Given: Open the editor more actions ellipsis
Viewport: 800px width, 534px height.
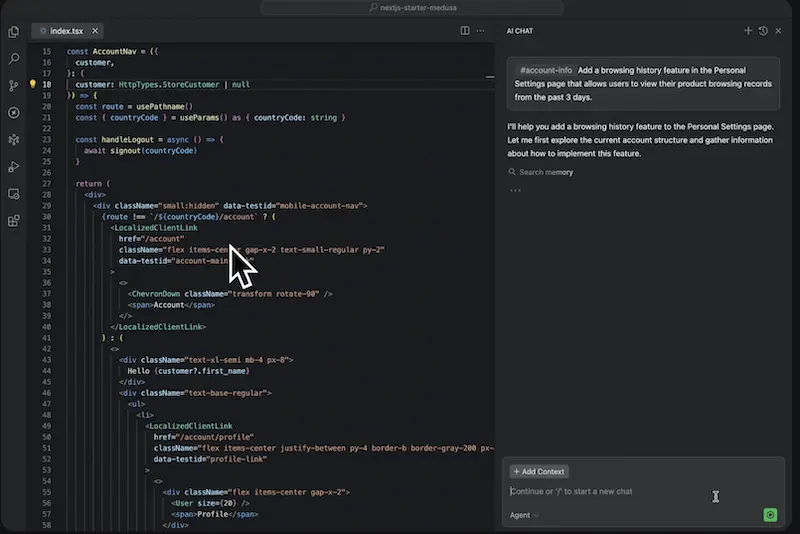Looking at the screenshot, I should tap(481, 31).
